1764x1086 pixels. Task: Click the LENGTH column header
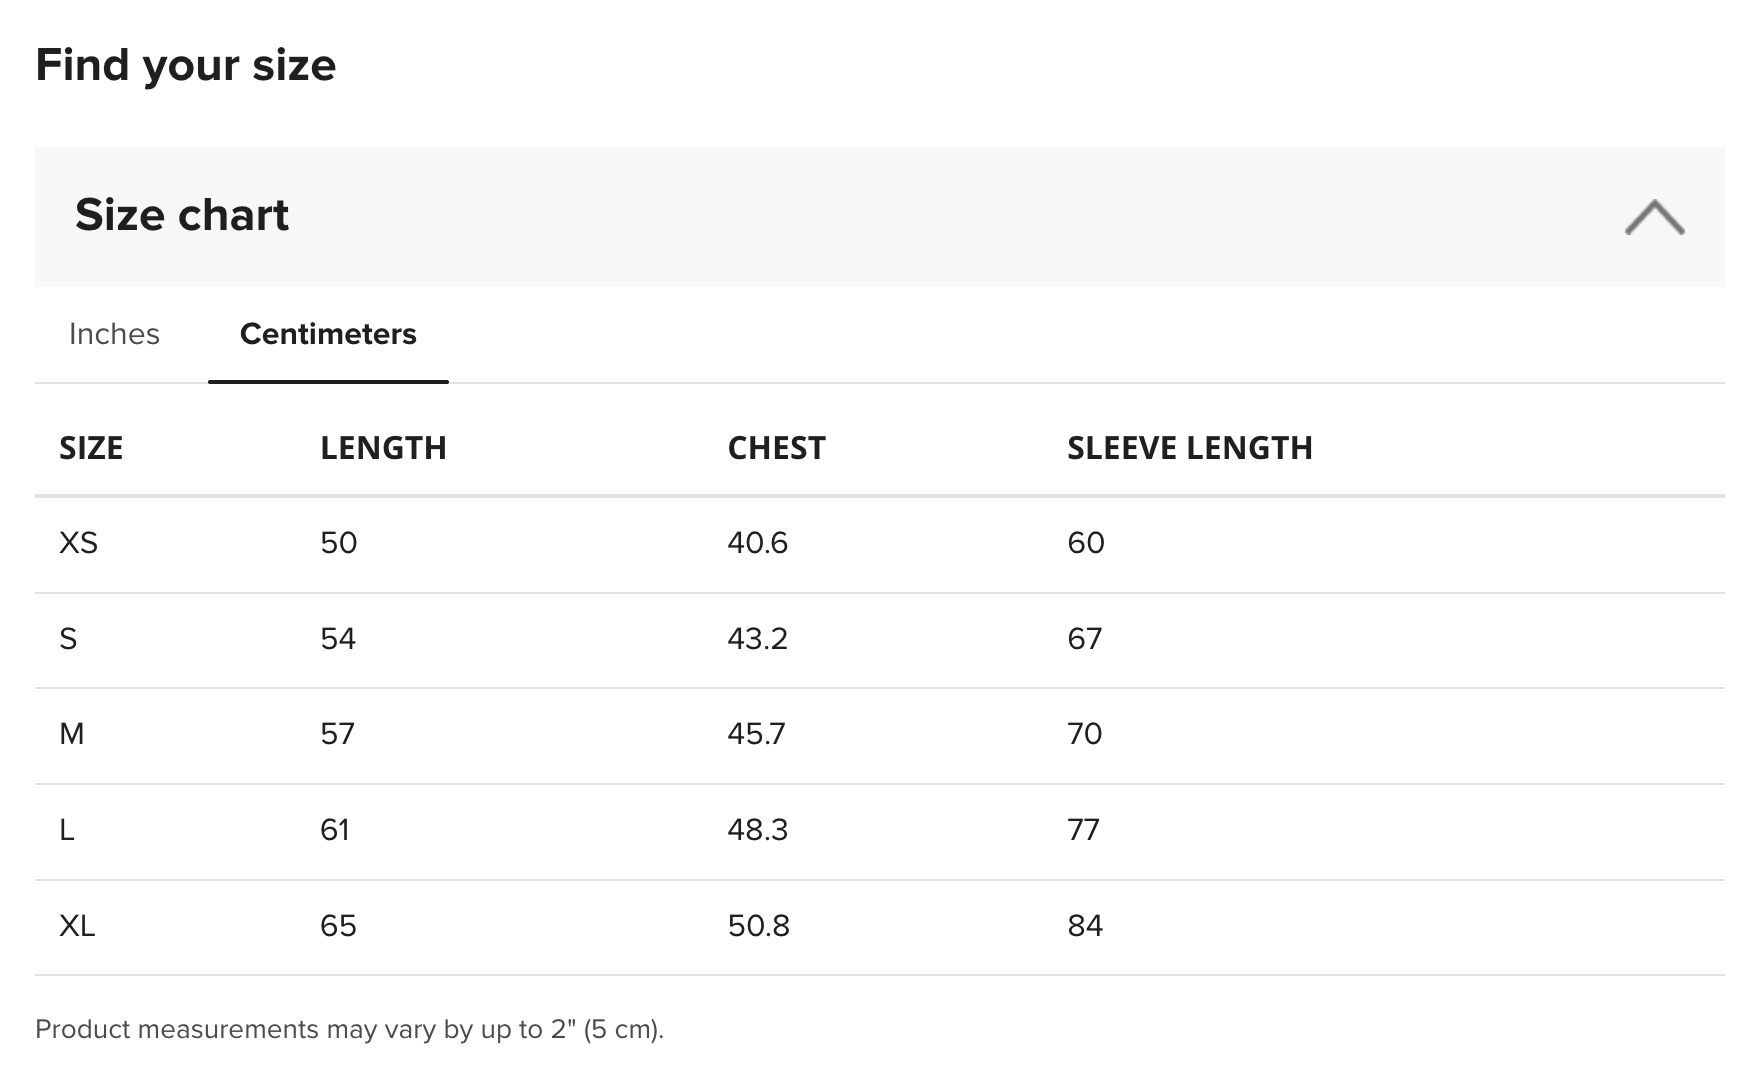click(383, 448)
